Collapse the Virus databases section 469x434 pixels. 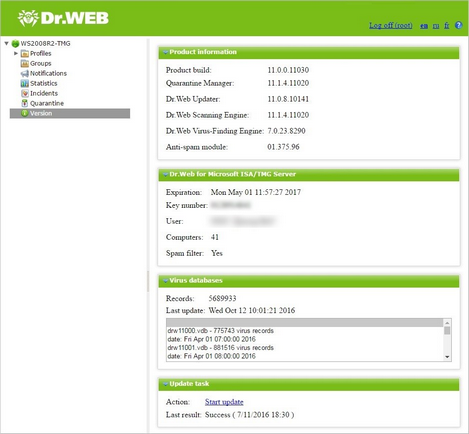pyautogui.click(x=165, y=281)
